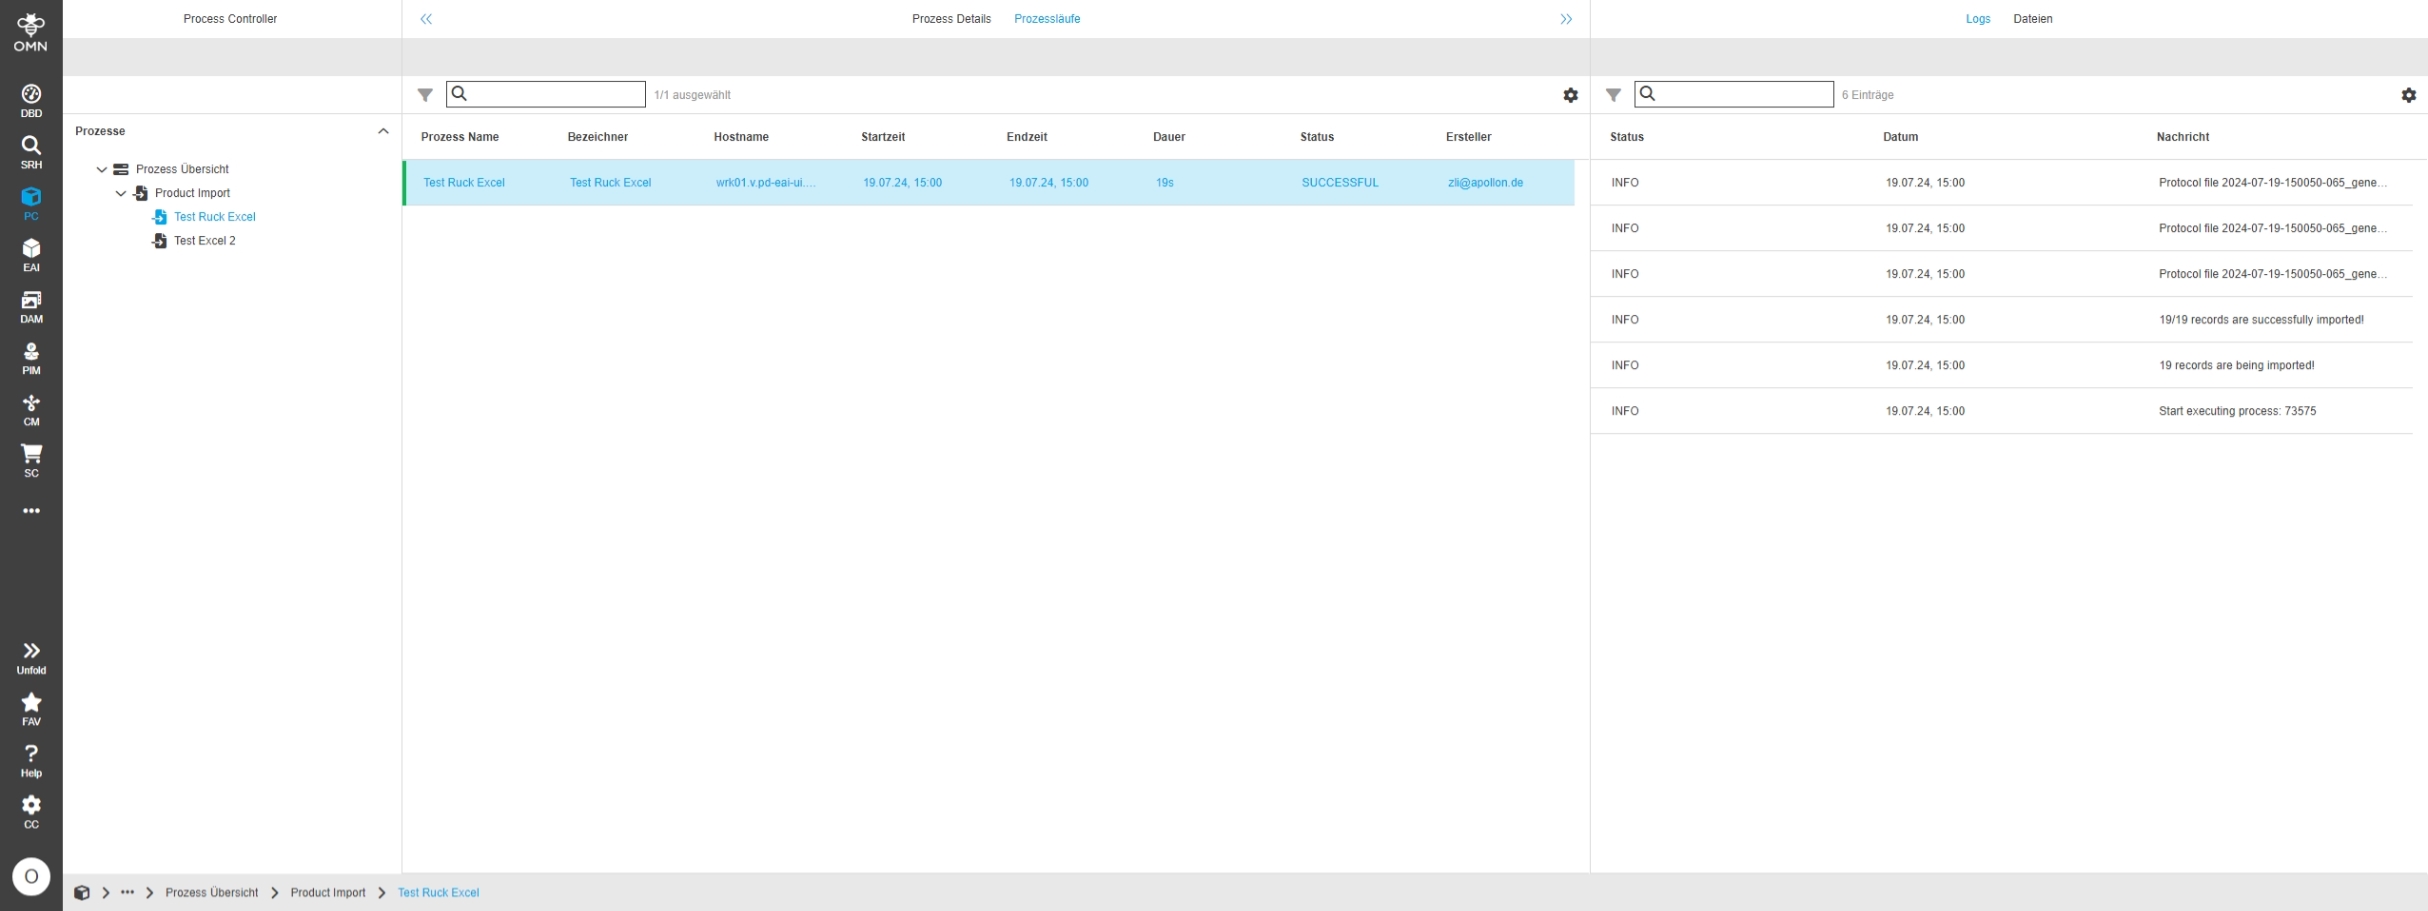Click the filter icon in process runs panel
This screenshot has width=2428, height=911.
coord(425,95)
